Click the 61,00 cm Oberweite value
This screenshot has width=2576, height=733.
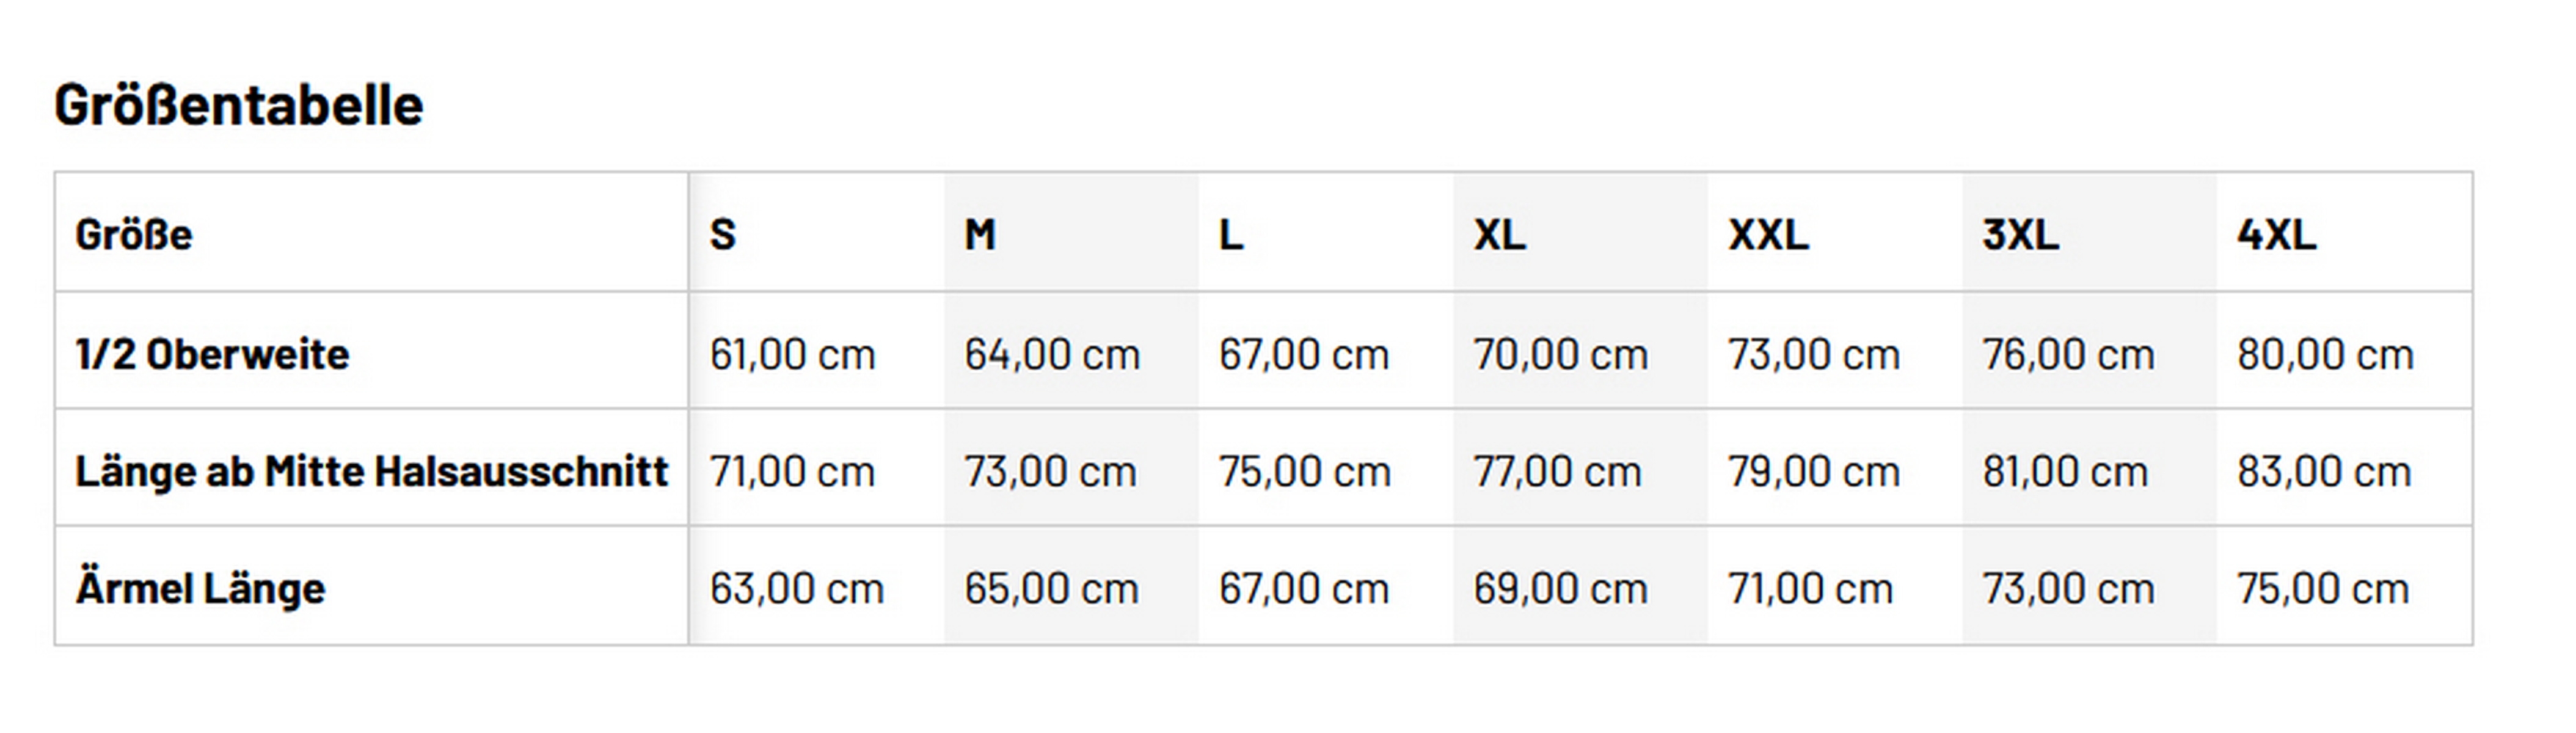click(x=792, y=354)
